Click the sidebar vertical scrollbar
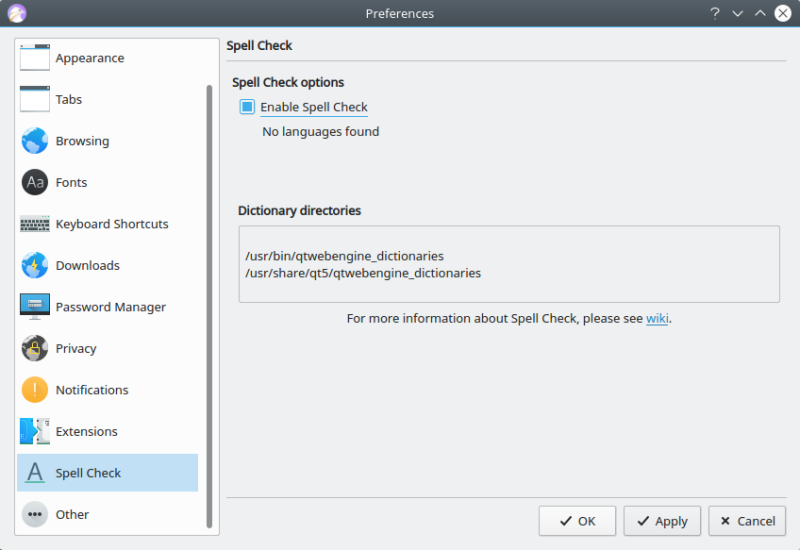This screenshot has width=800, height=550. 209,300
